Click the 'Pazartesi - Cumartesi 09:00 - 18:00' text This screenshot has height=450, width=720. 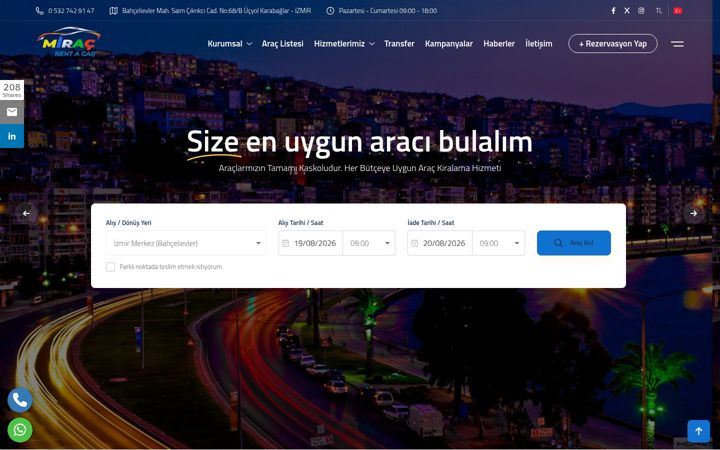point(388,11)
